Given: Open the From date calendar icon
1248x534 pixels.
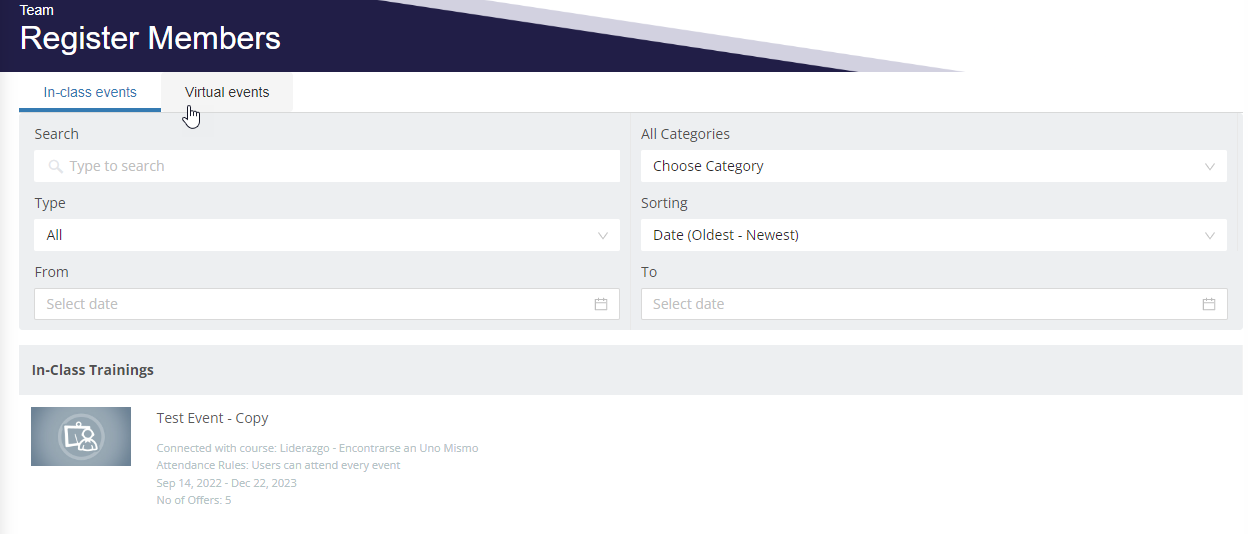Looking at the screenshot, I should point(601,304).
